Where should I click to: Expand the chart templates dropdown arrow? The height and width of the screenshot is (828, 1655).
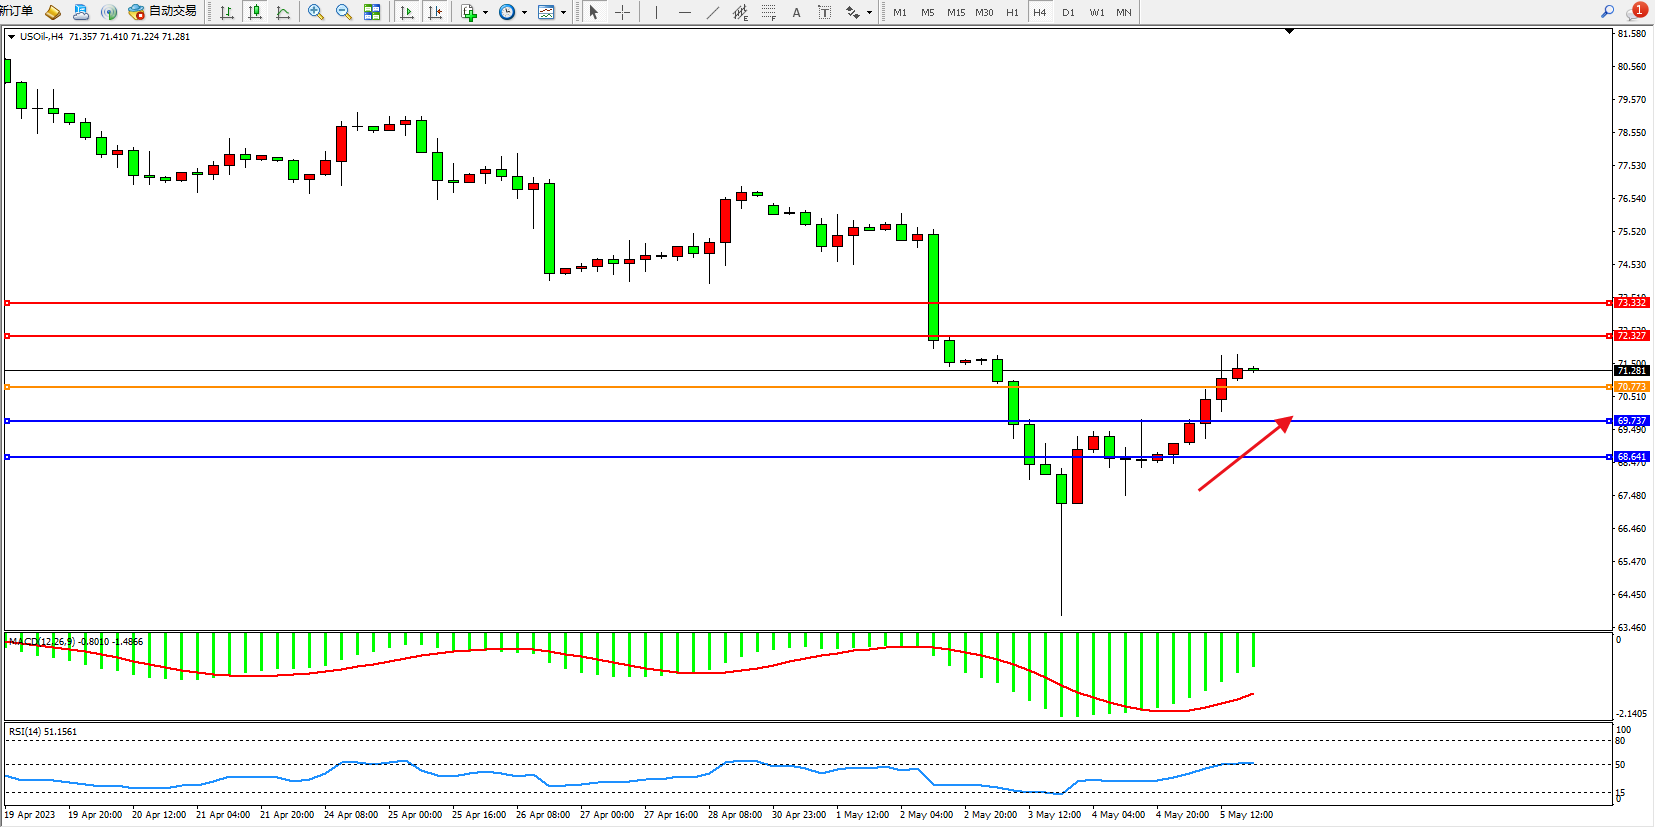coord(563,13)
